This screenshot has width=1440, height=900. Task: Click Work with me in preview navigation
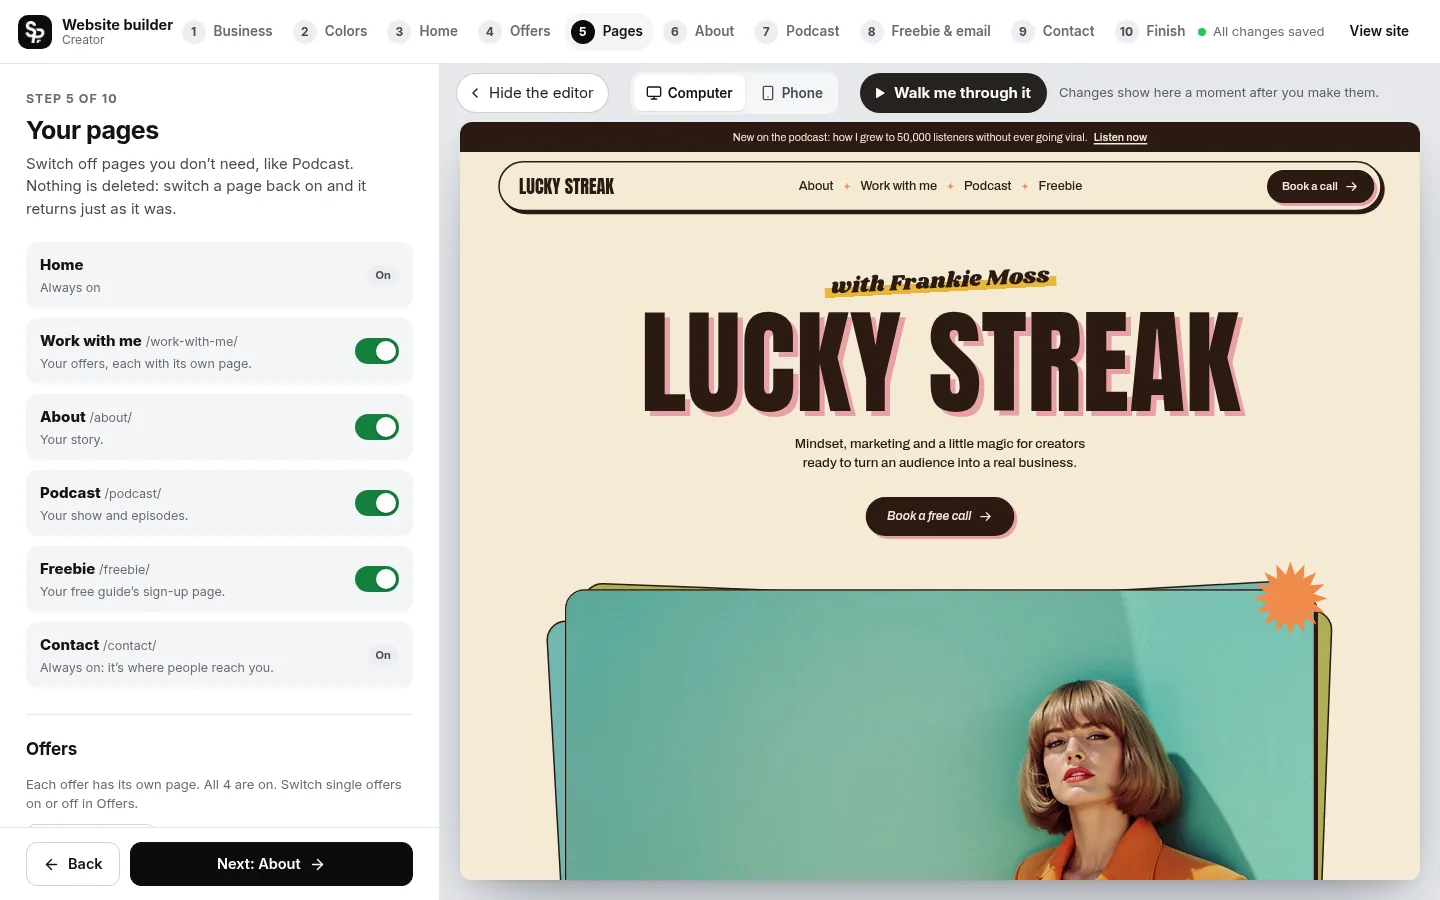899,186
